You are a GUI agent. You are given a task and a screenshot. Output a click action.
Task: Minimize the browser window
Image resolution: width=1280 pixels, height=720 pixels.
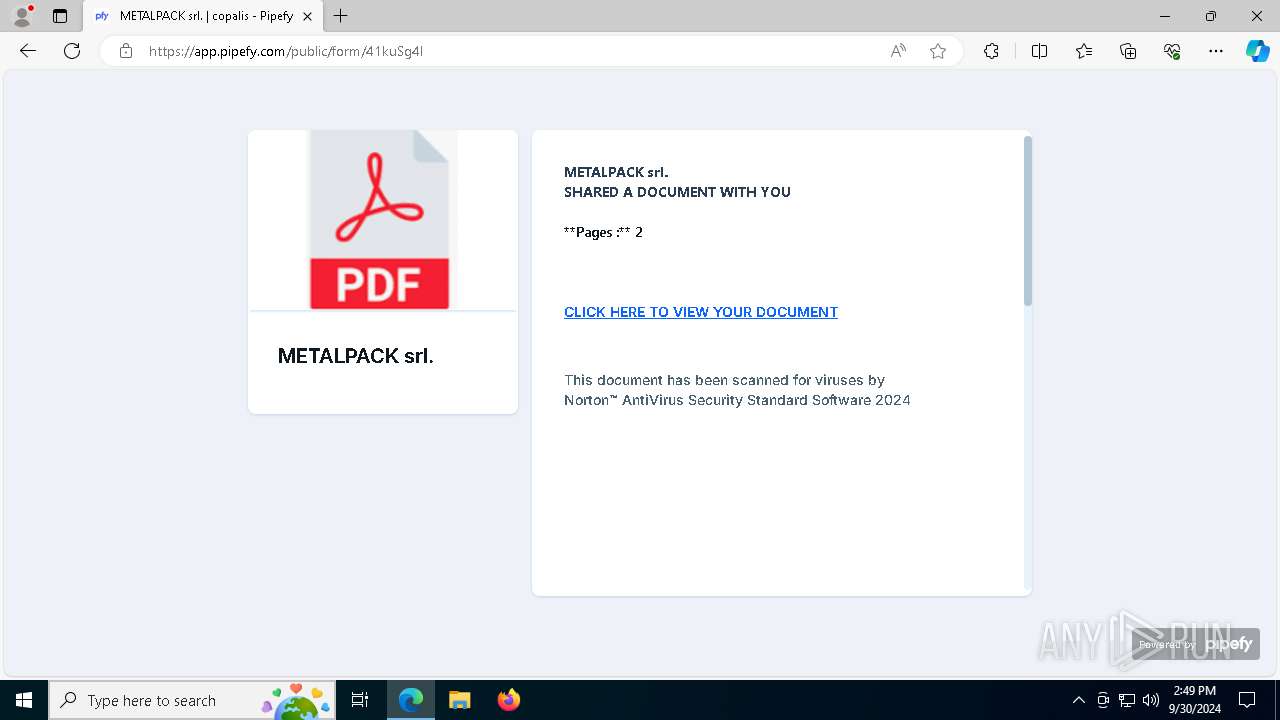pos(1165,16)
